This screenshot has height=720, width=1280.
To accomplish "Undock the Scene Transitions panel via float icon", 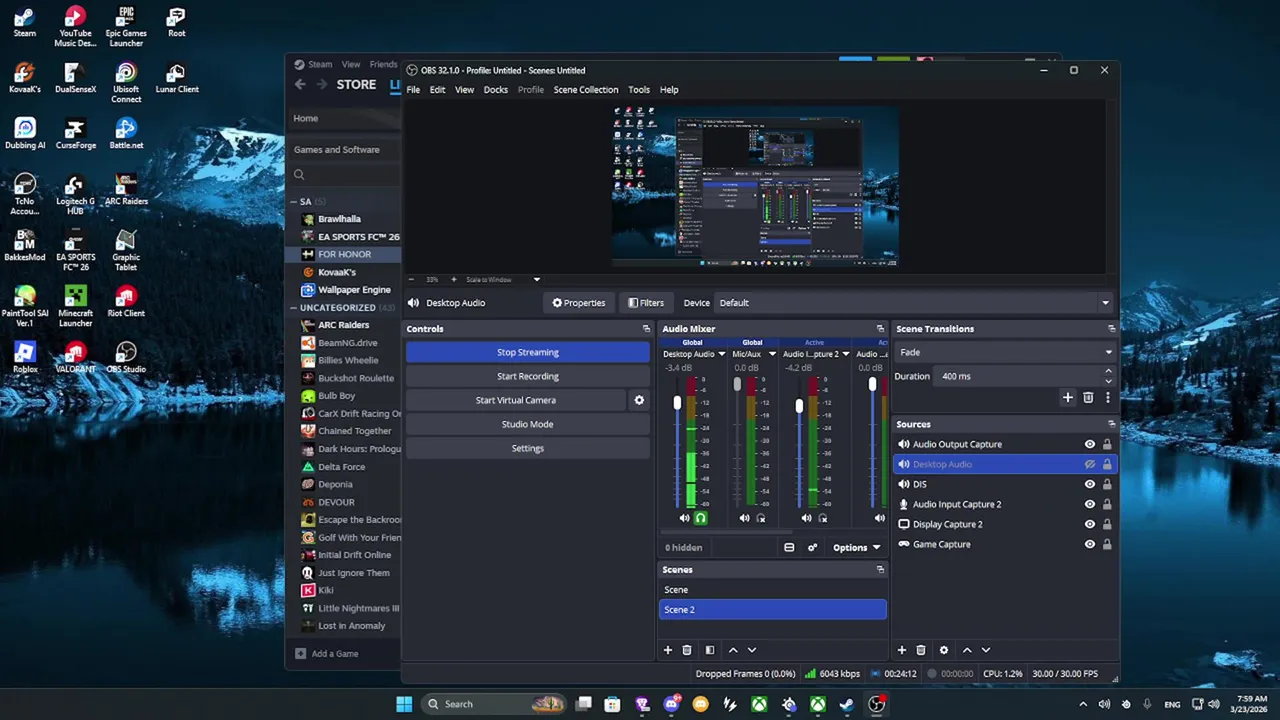I will tap(1111, 329).
